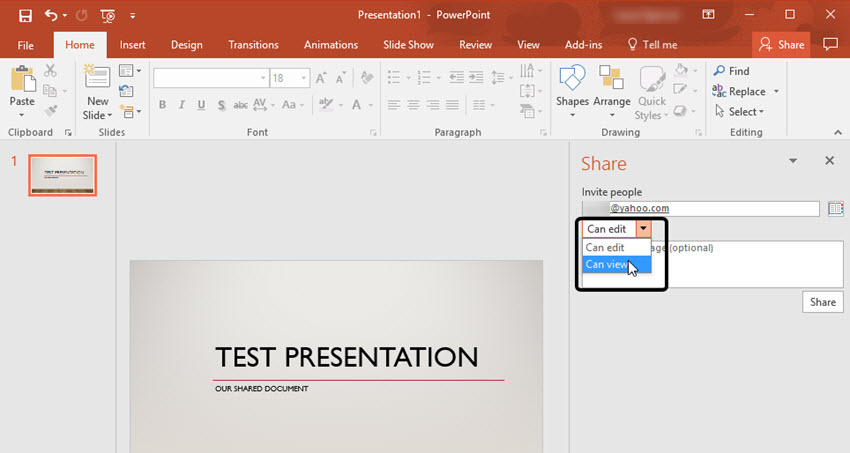The width and height of the screenshot is (850, 453).
Task: Toggle text Shadow formatting
Action: click(x=221, y=105)
